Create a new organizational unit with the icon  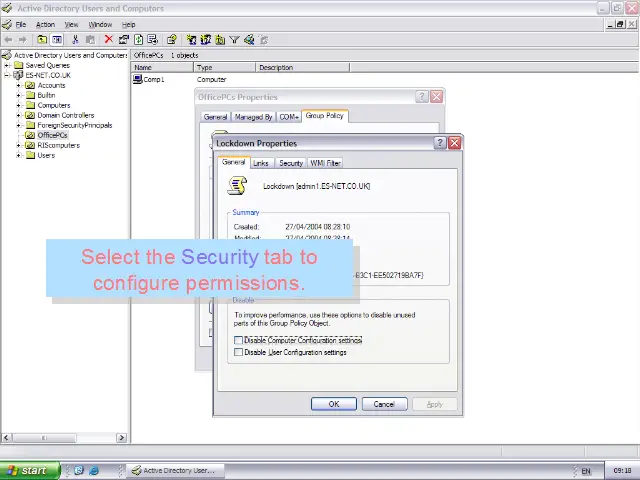point(220,40)
